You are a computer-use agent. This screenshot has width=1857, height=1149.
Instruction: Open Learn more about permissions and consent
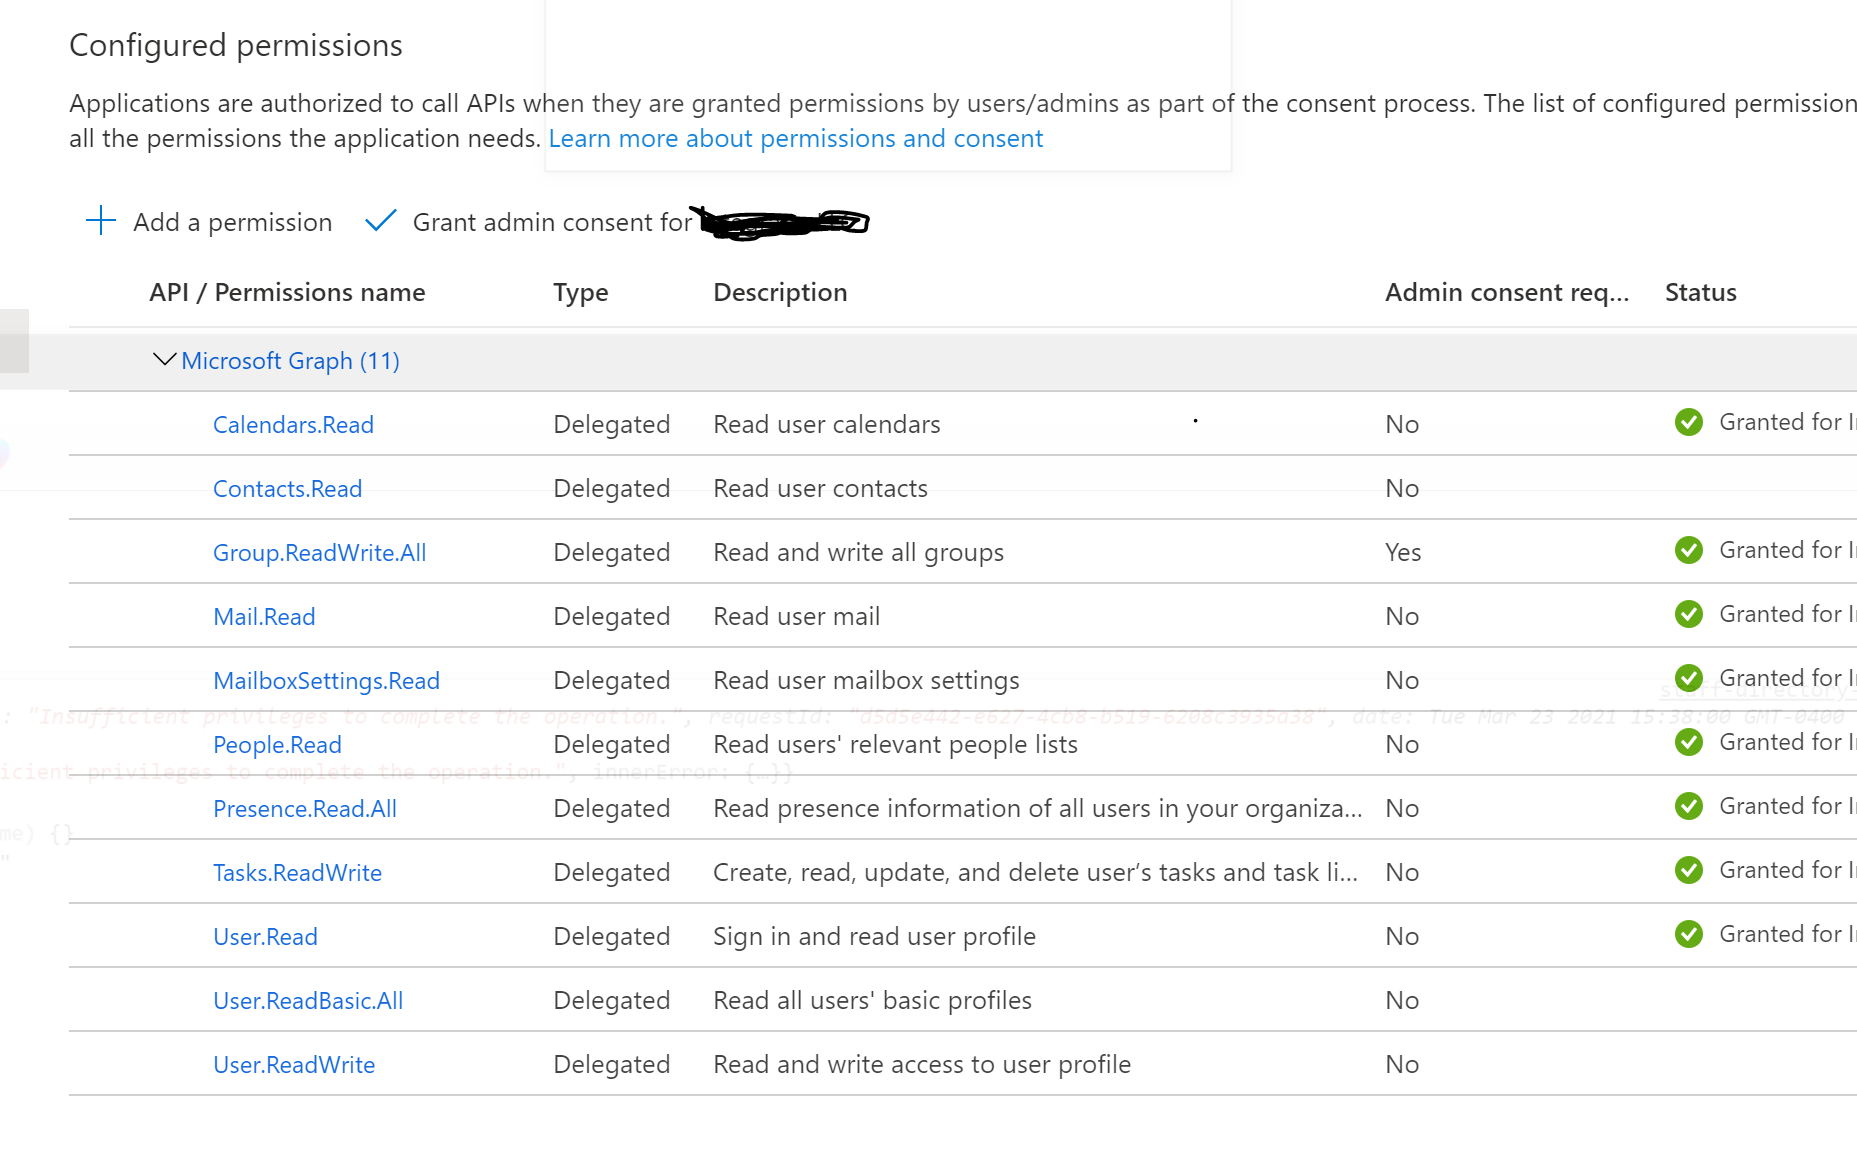pos(795,139)
